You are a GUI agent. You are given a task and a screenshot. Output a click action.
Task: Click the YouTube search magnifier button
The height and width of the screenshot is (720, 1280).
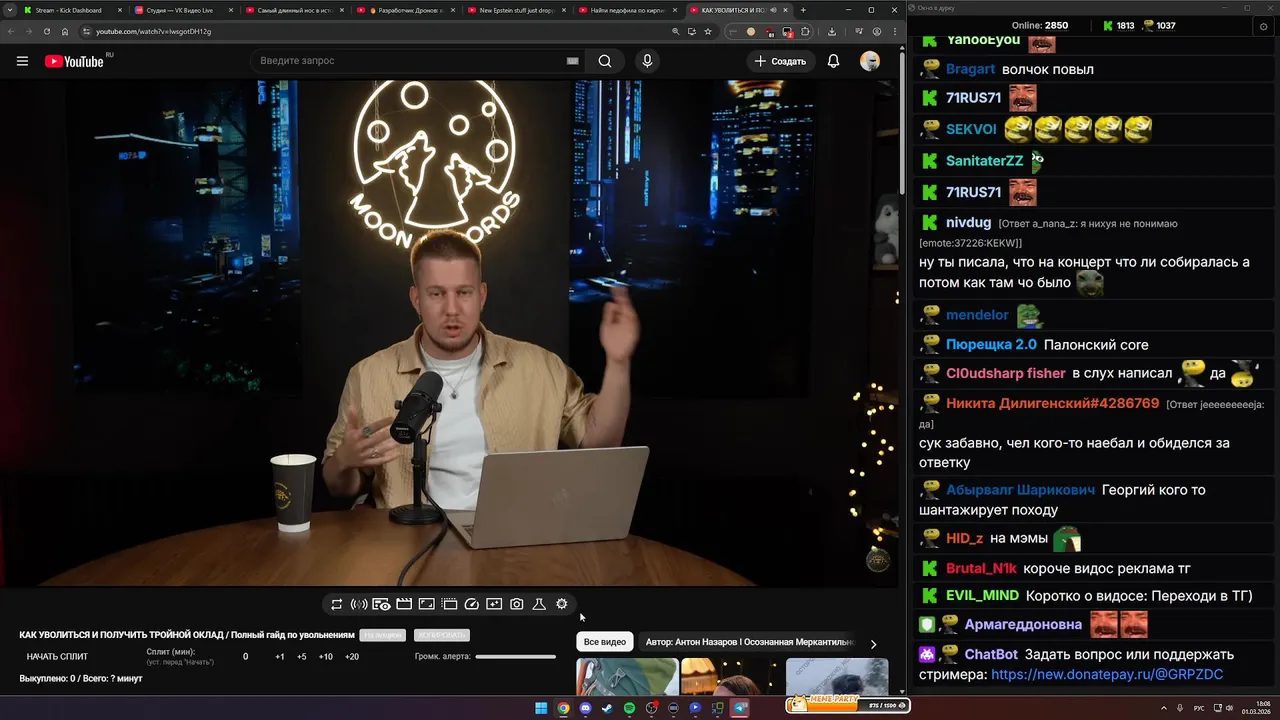click(x=605, y=61)
